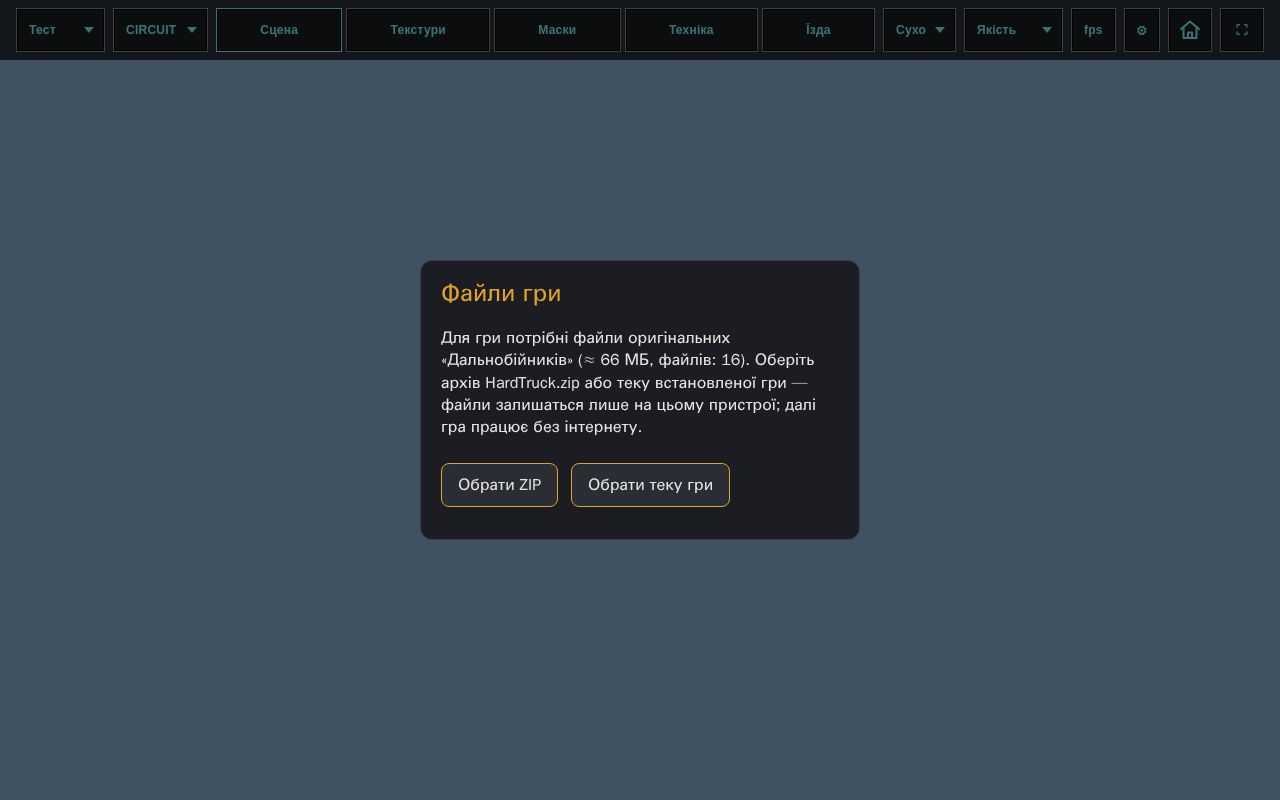Viewport: 1280px width, 800px height.
Task: Open the settings gear icon
Action: pyautogui.click(x=1141, y=30)
